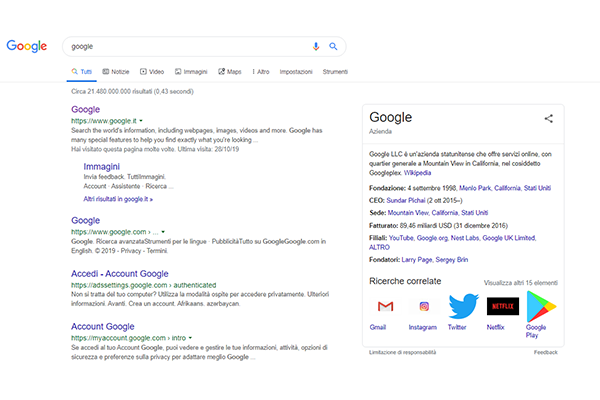Click the Google logo
This screenshot has height=400, width=600.
27,46
